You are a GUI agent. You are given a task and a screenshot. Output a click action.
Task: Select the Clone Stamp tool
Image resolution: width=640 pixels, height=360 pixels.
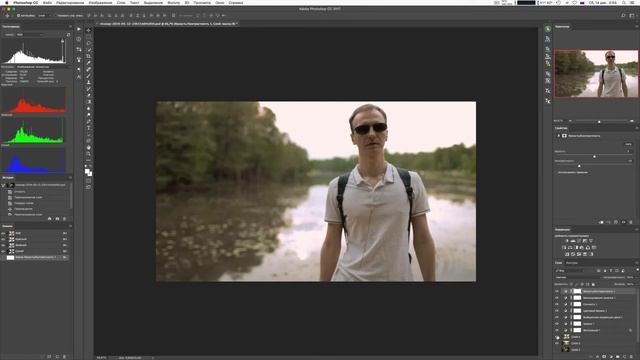(x=89, y=82)
